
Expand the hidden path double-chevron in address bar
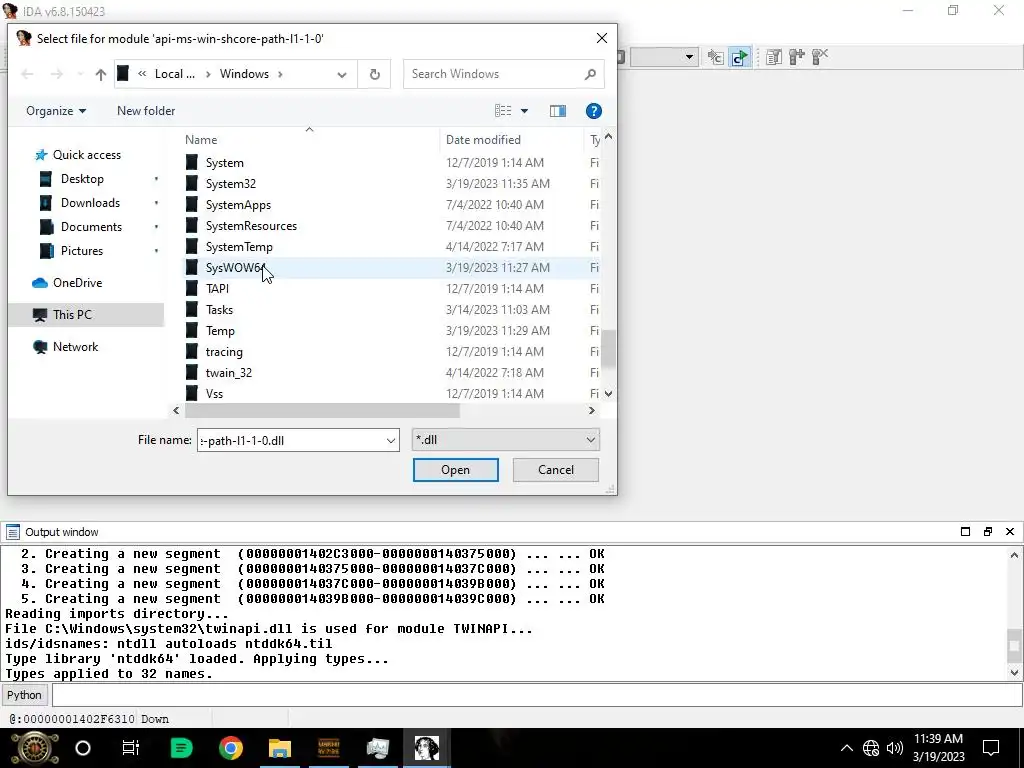142,74
